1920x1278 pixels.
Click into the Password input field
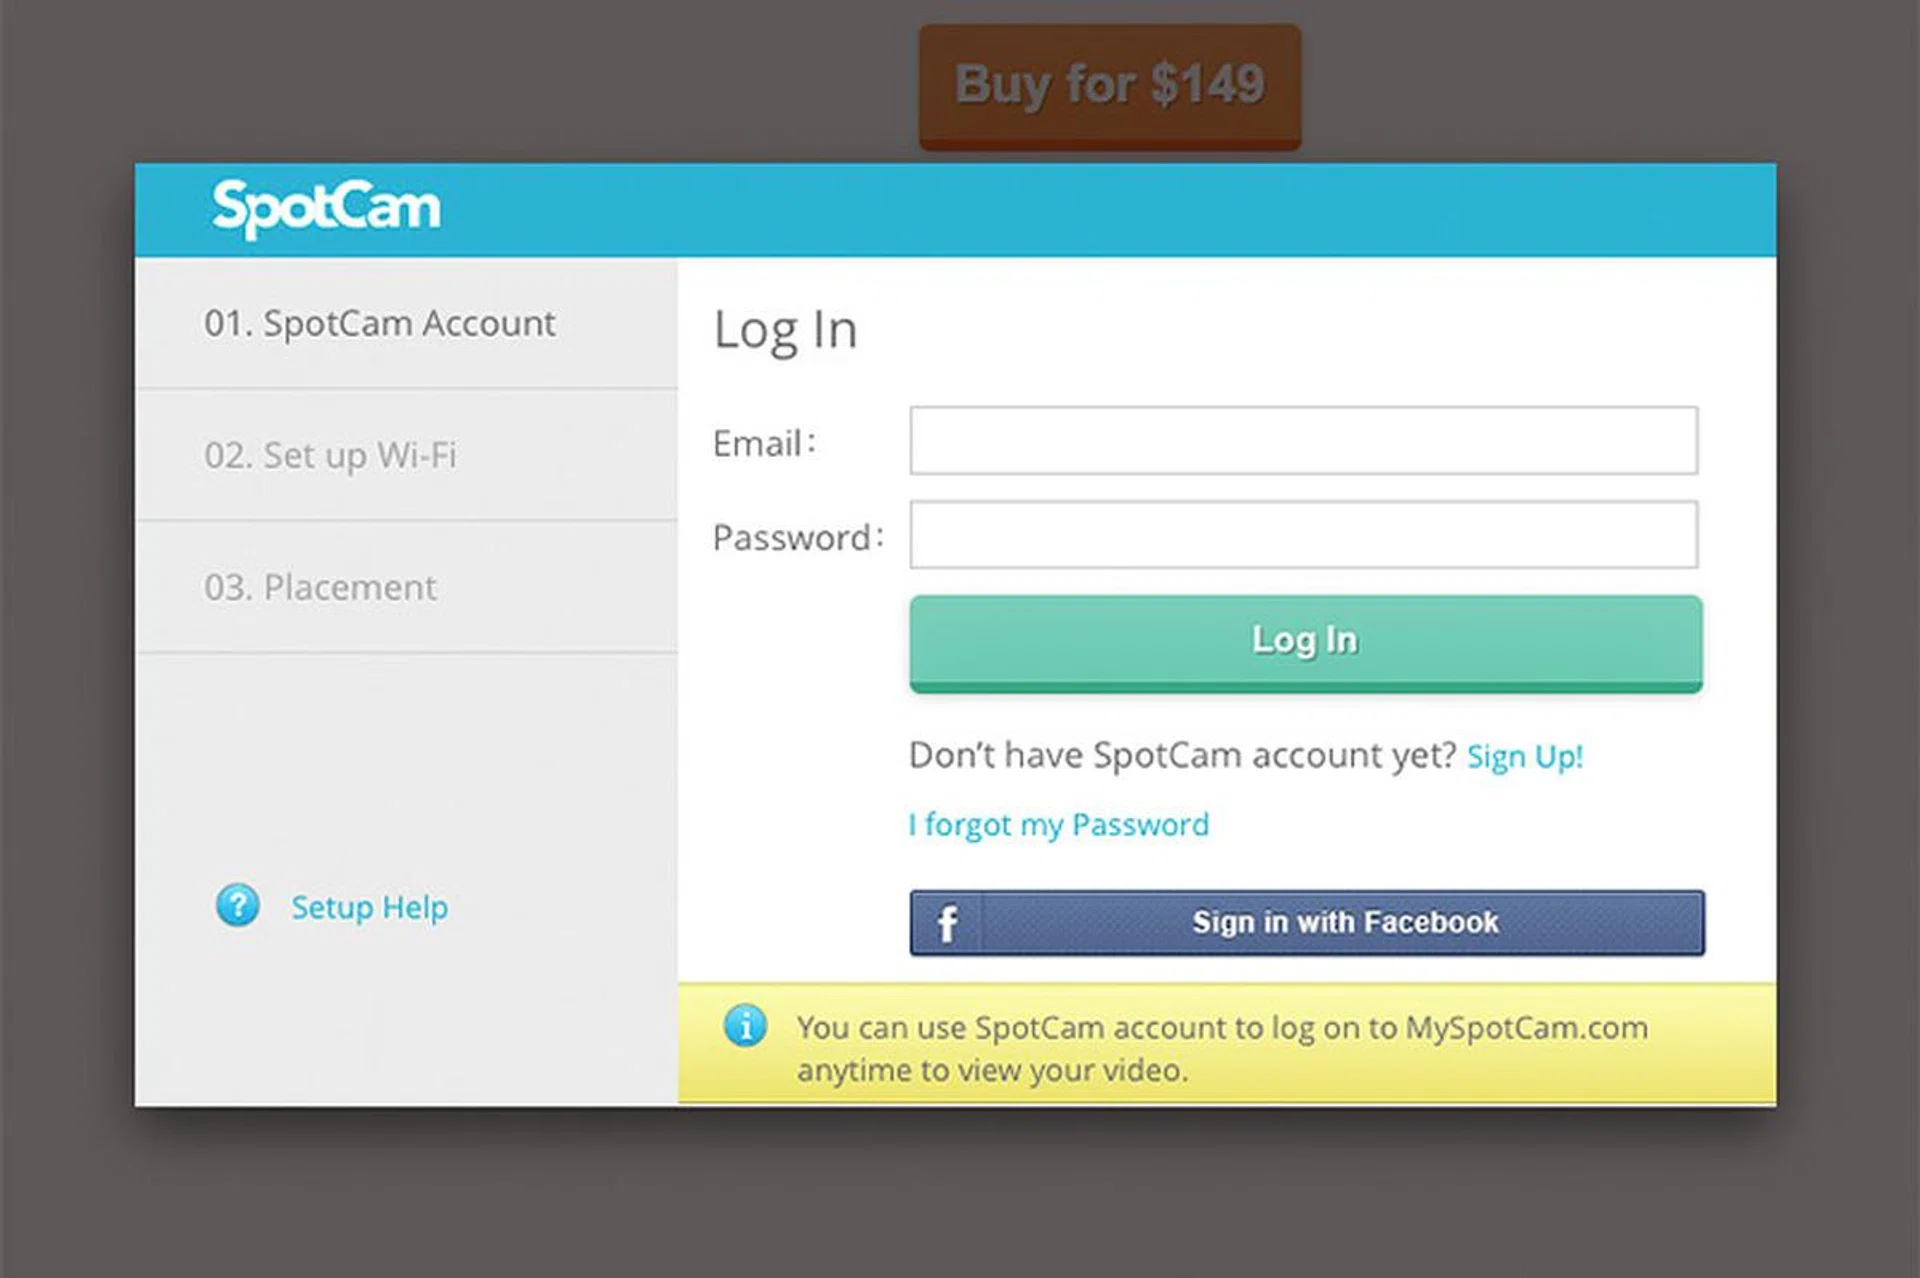click(1303, 535)
